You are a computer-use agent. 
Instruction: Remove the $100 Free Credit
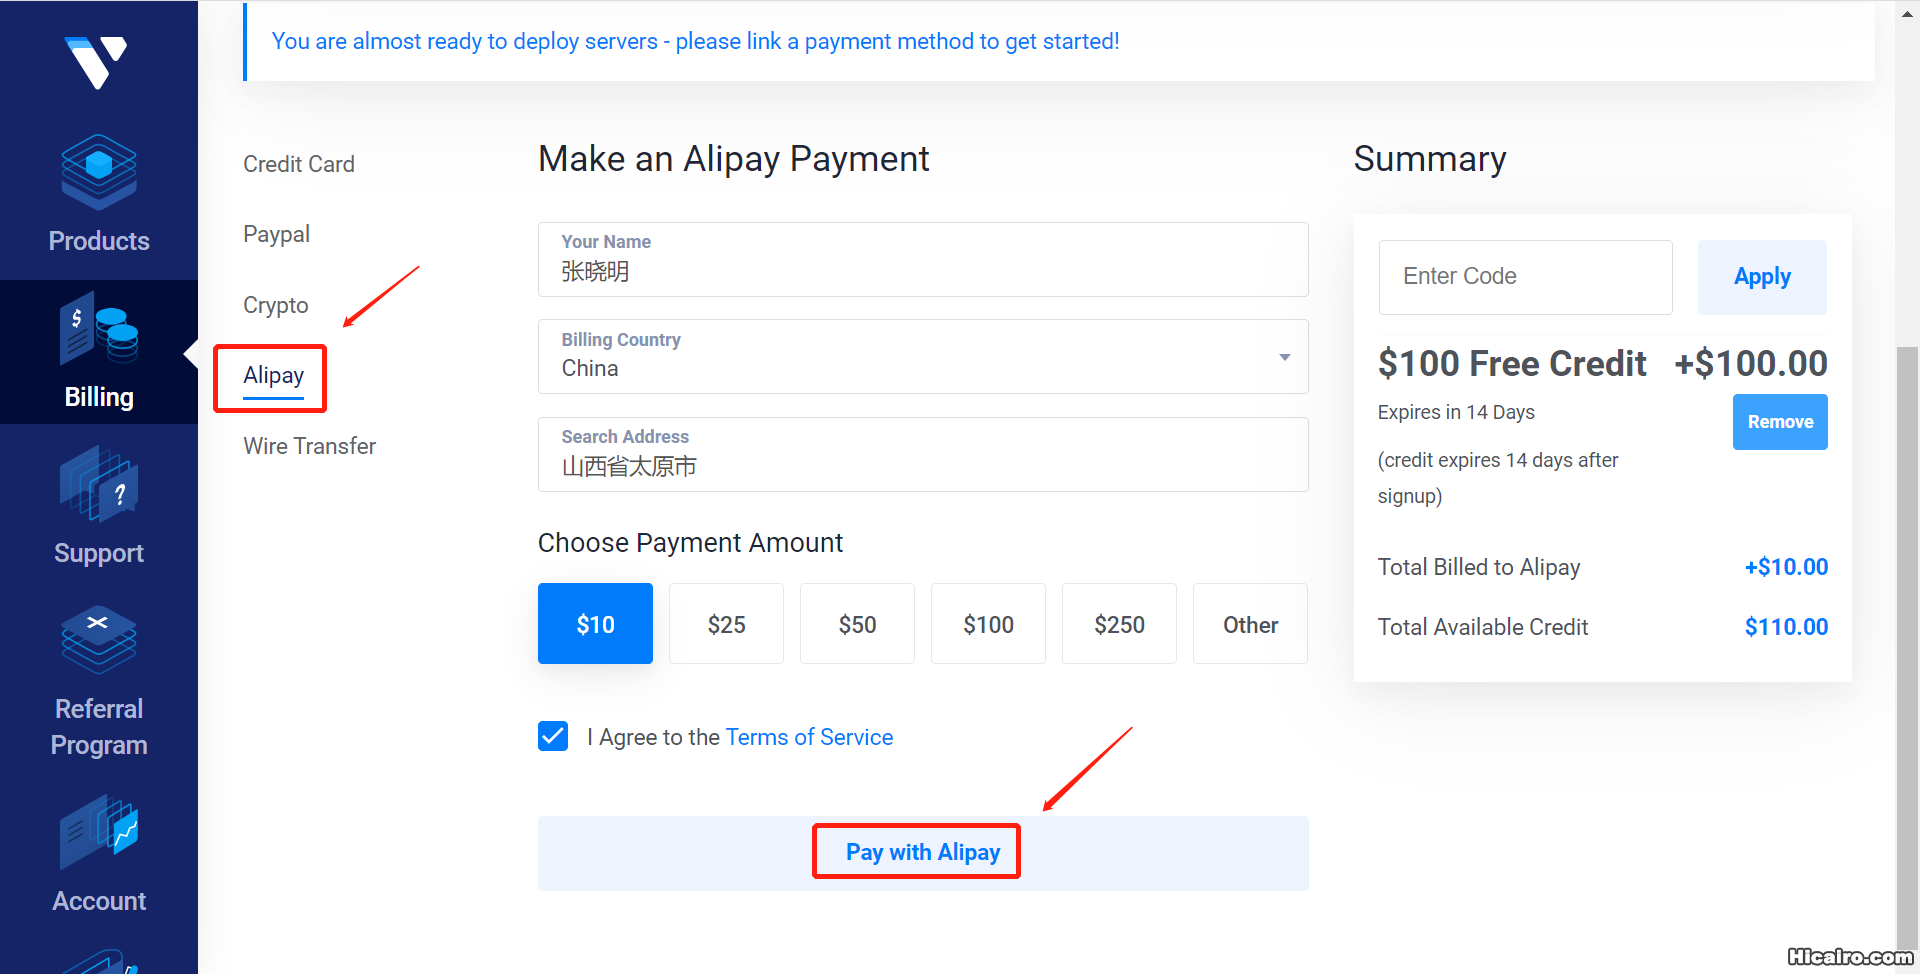pyautogui.click(x=1780, y=422)
